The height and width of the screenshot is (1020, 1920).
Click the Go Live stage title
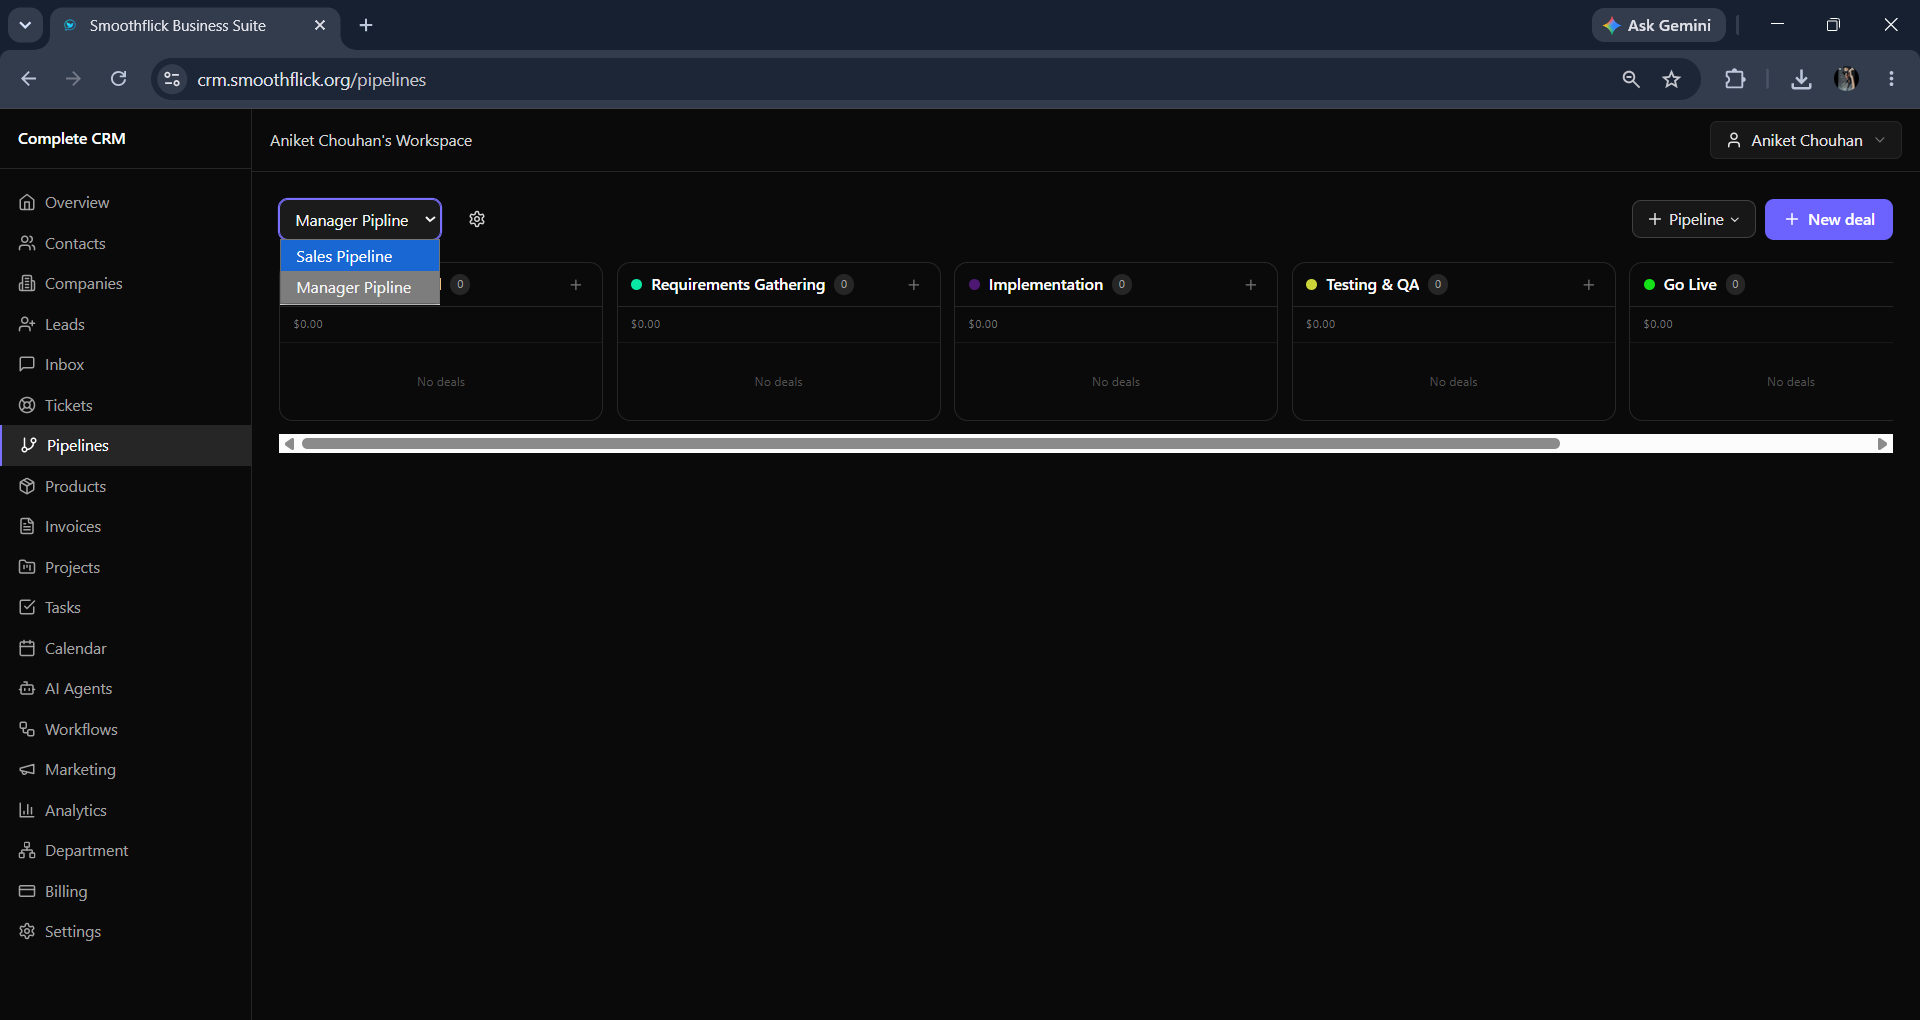point(1690,284)
